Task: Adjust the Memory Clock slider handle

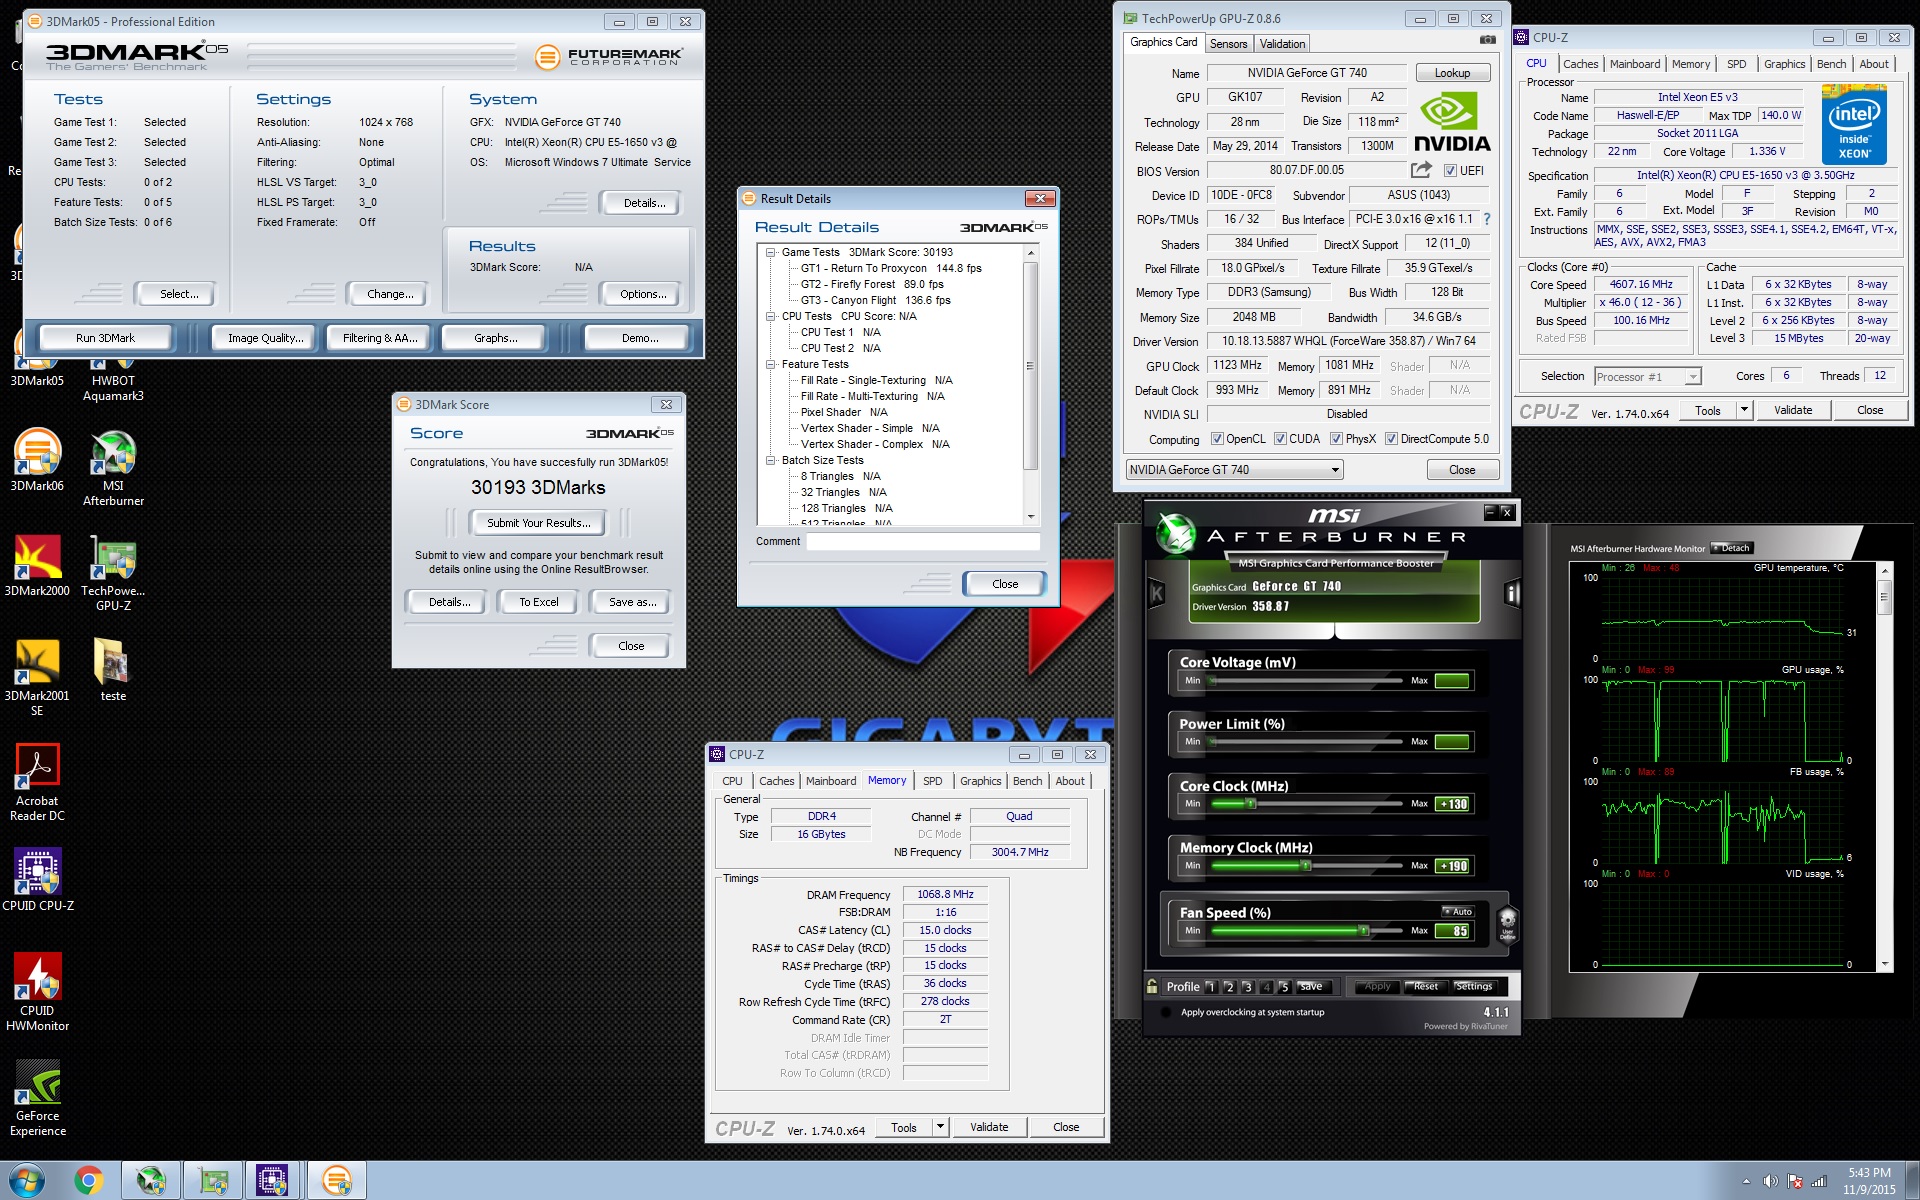Action: (x=1305, y=865)
